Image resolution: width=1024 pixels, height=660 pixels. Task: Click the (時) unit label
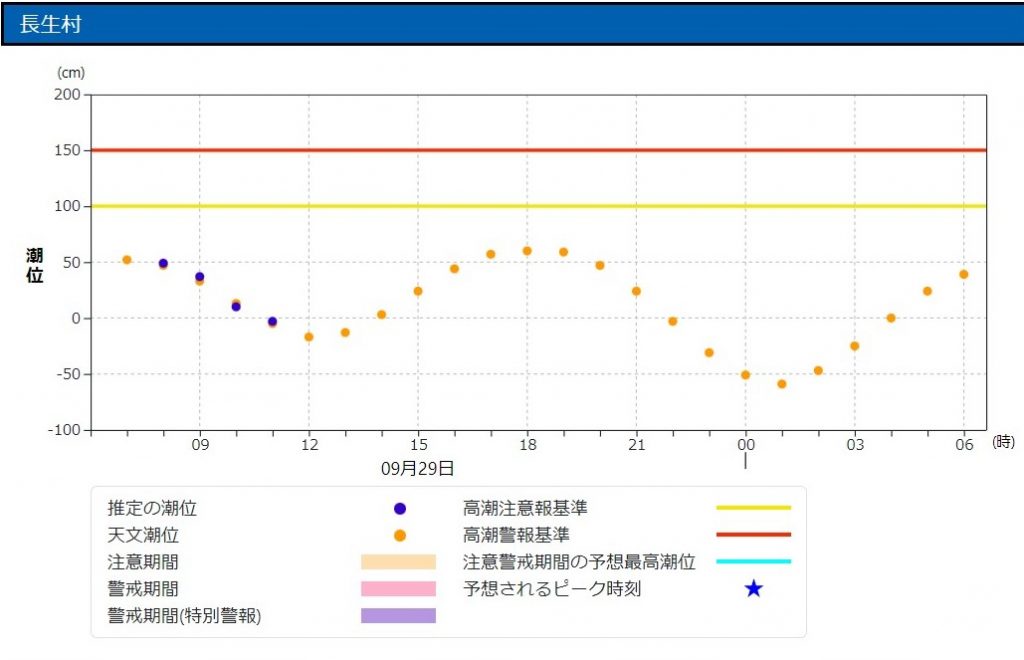[x=1003, y=442]
